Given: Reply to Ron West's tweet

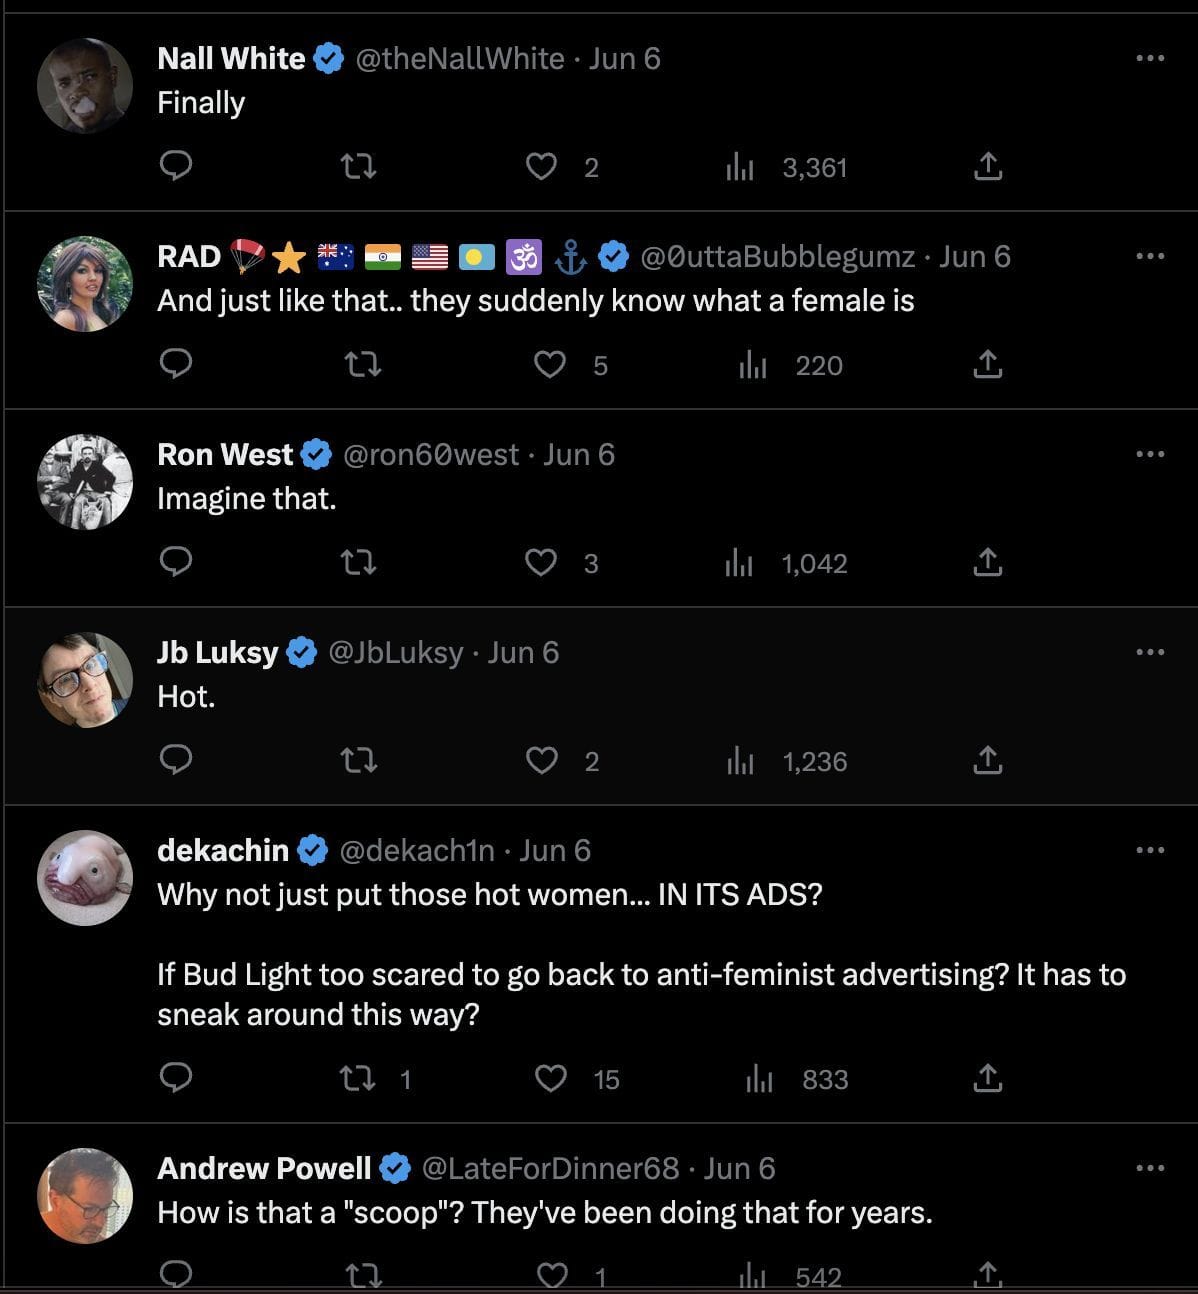Looking at the screenshot, I should (176, 563).
